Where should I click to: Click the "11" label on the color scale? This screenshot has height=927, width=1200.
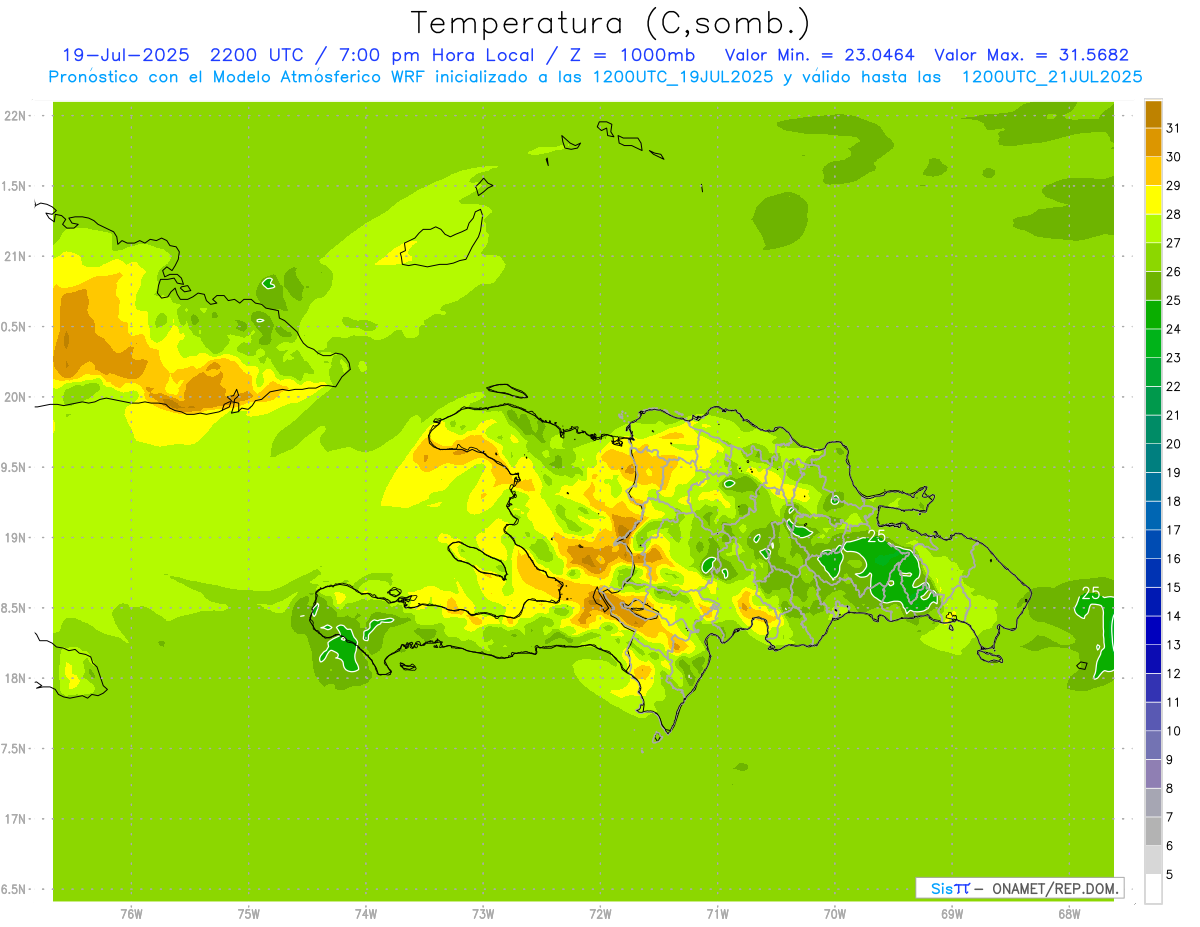coord(1174,702)
